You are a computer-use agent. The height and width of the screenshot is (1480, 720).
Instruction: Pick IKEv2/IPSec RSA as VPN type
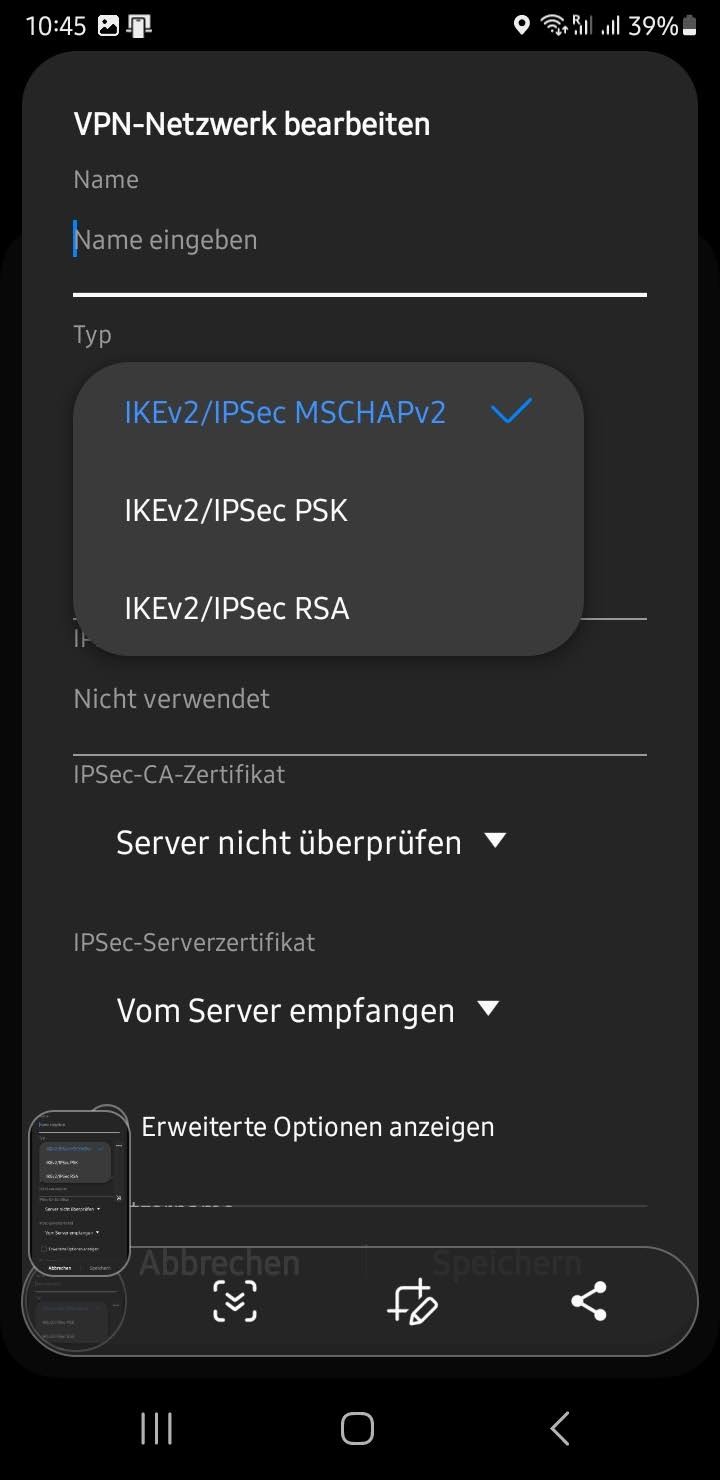point(237,608)
